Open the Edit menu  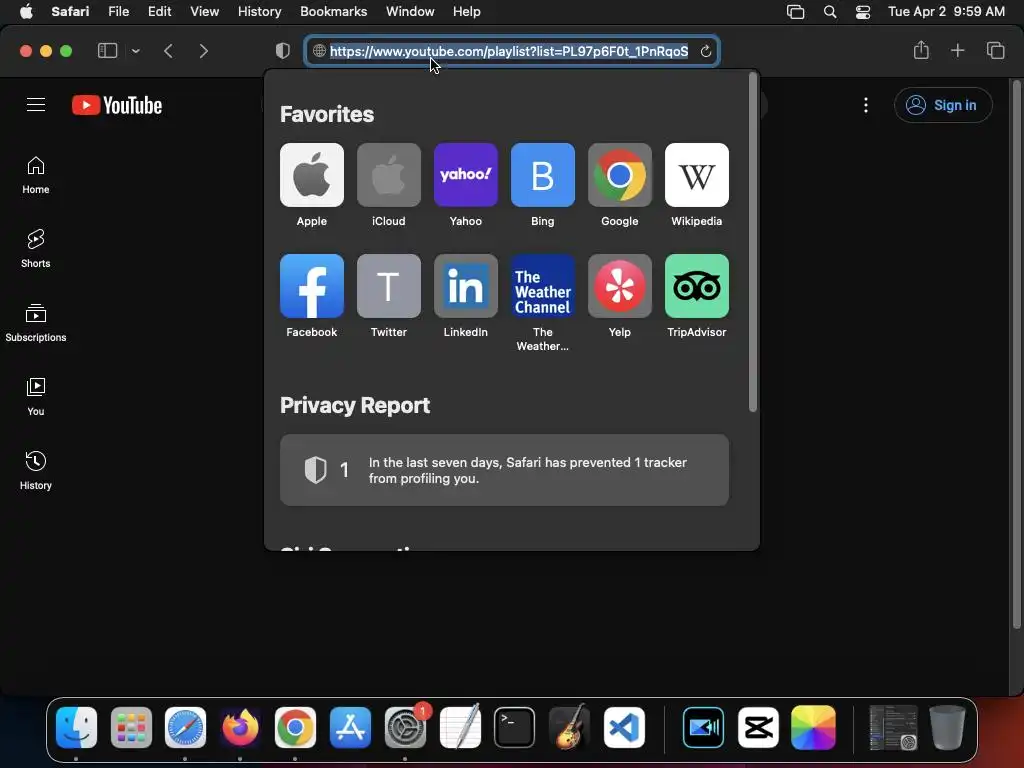pos(159,12)
